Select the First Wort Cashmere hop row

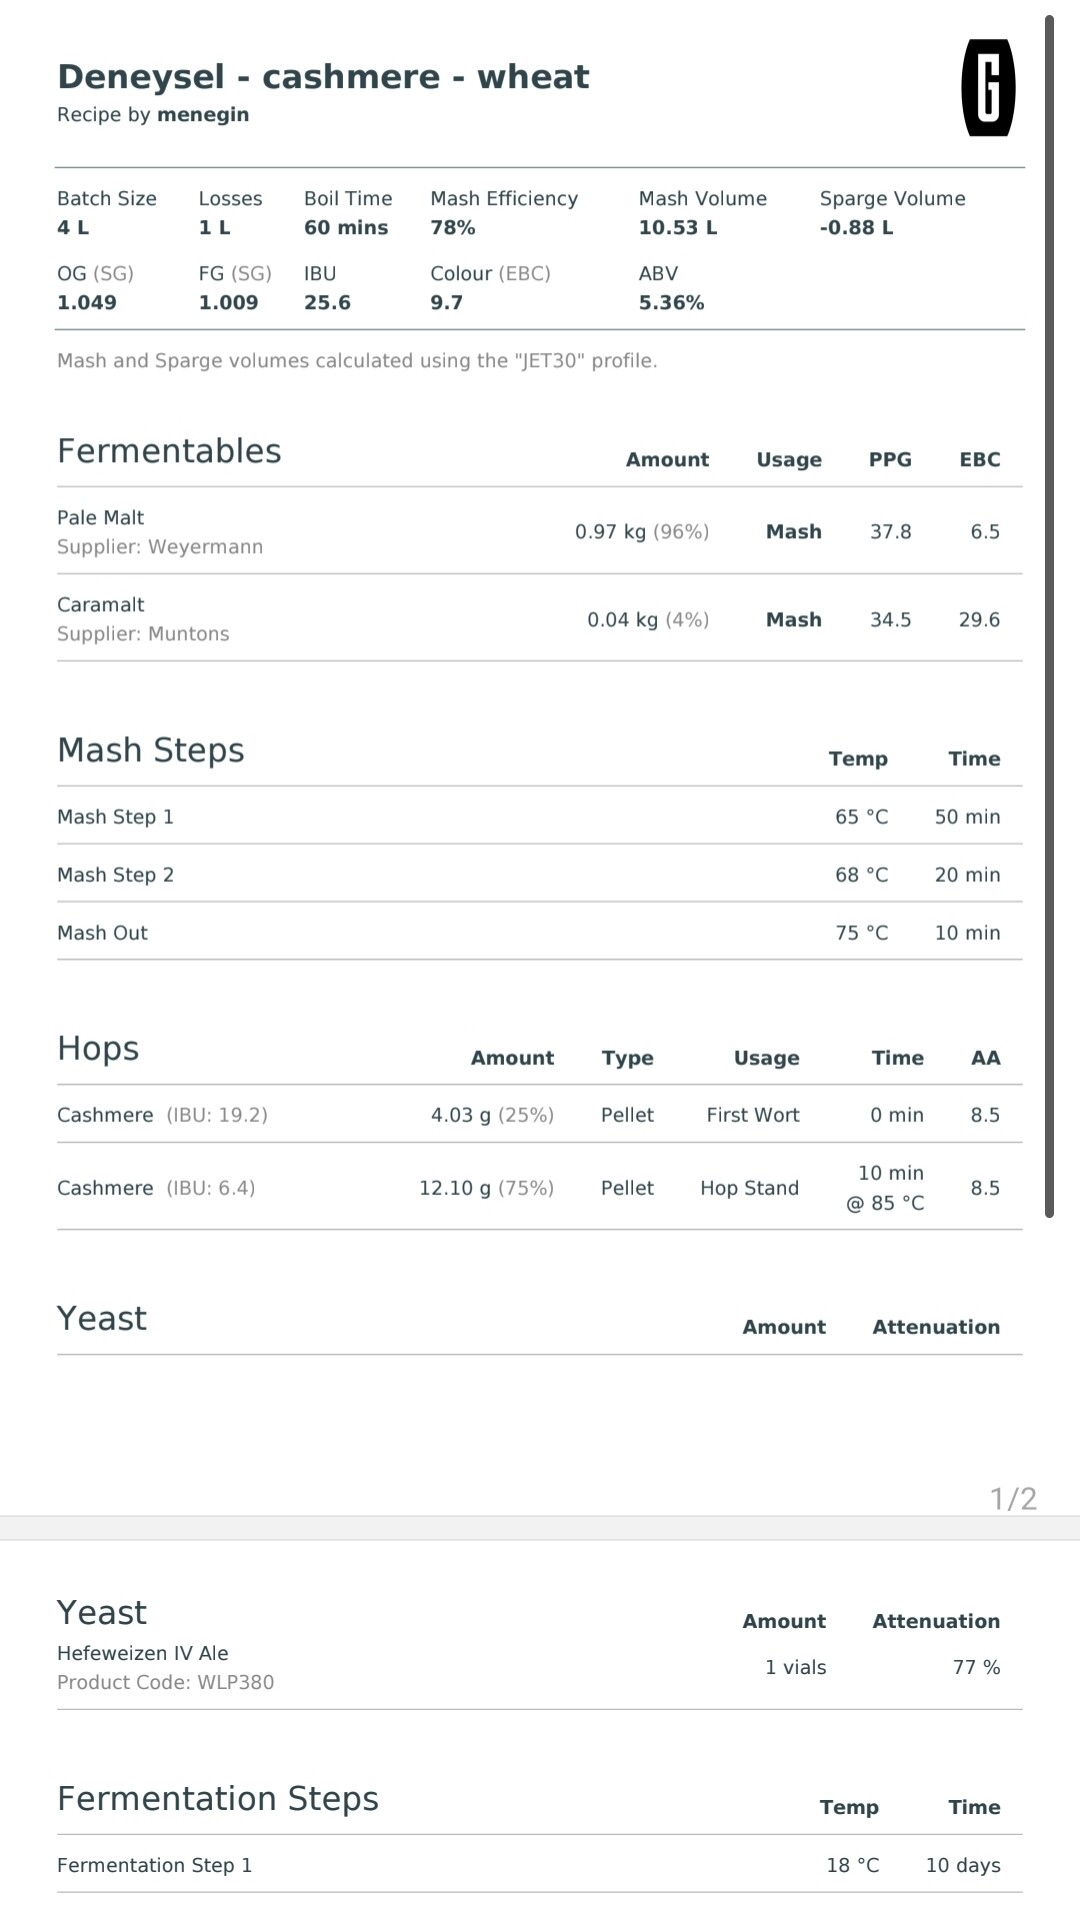point(539,1114)
